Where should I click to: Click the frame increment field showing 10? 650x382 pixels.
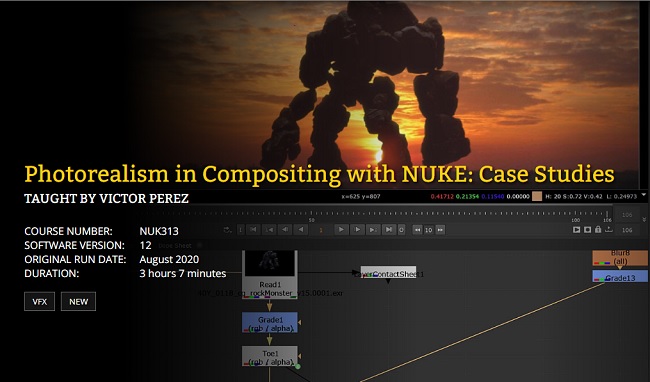pos(429,230)
